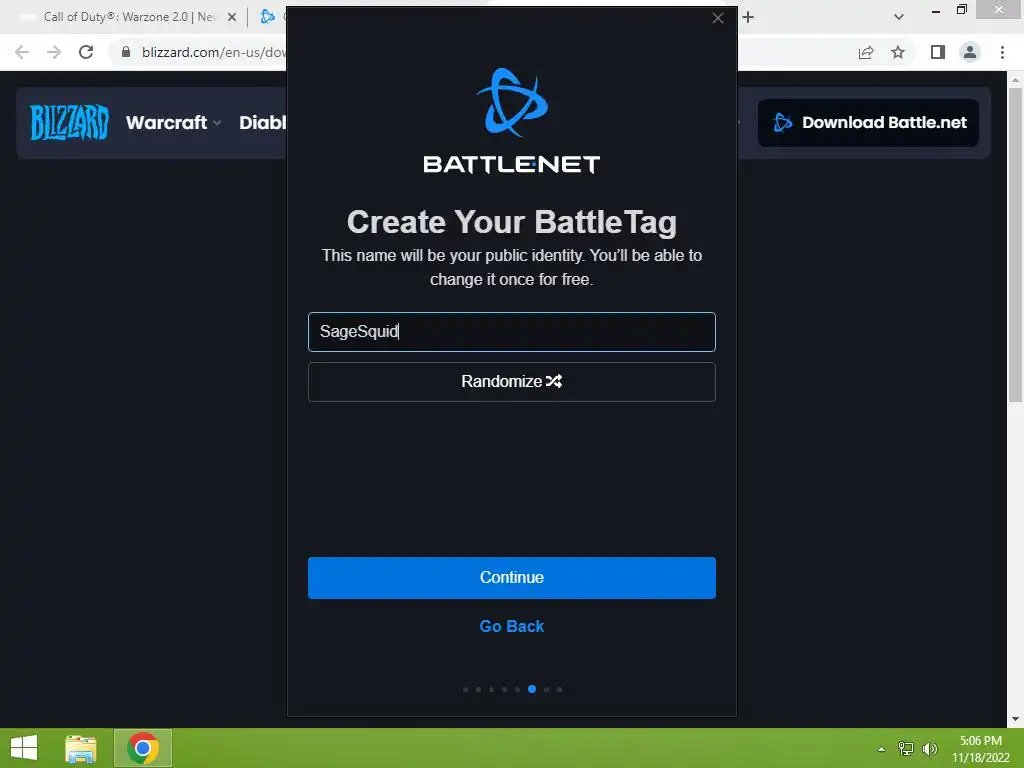Image resolution: width=1024 pixels, height=768 pixels.
Task: Click the page vertical scrollbar
Action: [x=1015, y=245]
